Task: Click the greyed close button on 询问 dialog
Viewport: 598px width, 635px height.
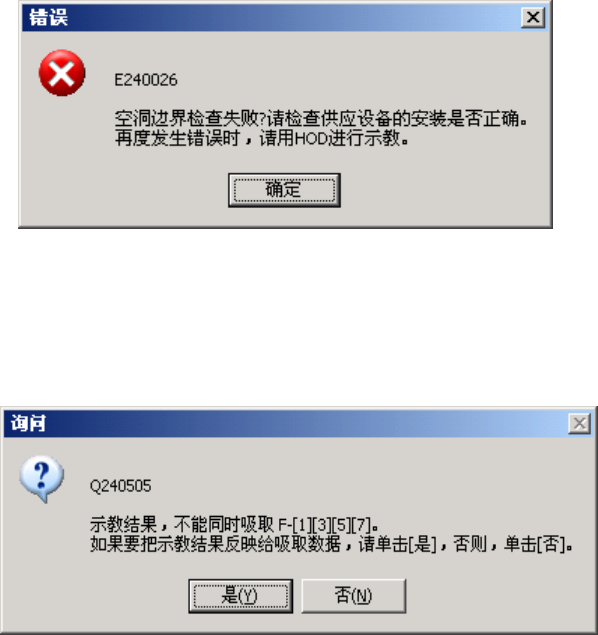Action: (579, 424)
